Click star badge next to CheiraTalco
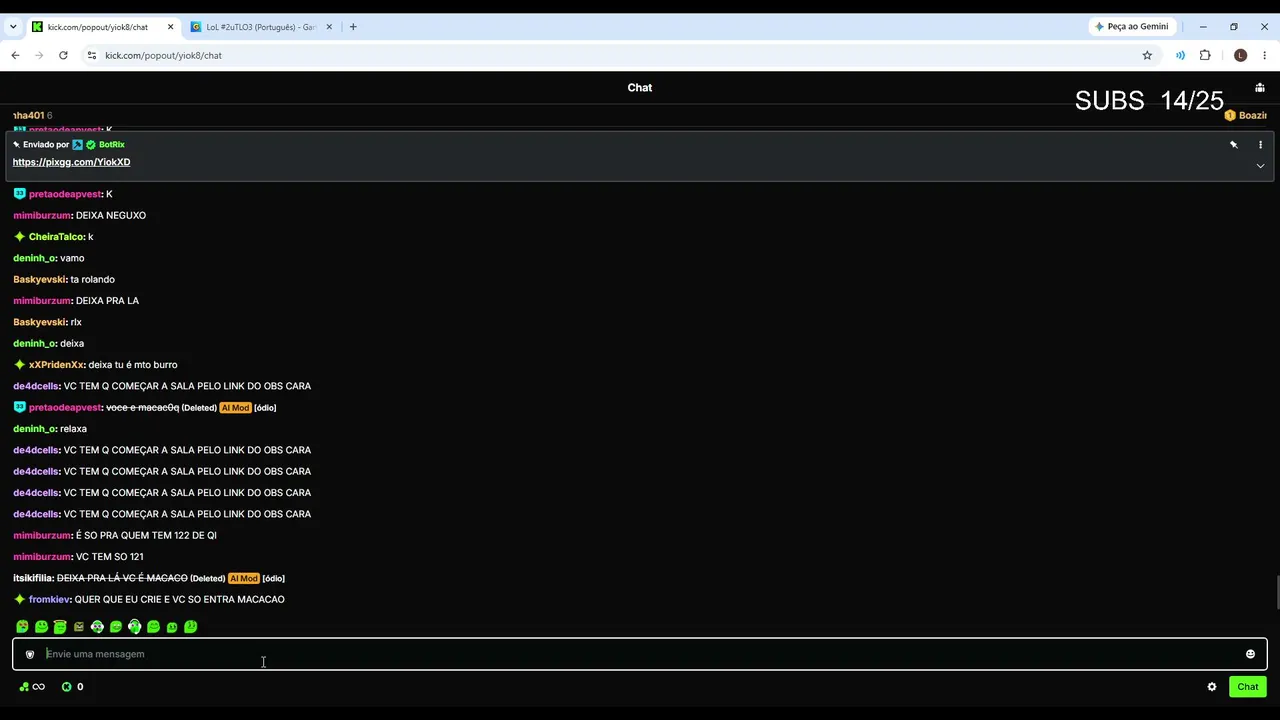 (19, 237)
